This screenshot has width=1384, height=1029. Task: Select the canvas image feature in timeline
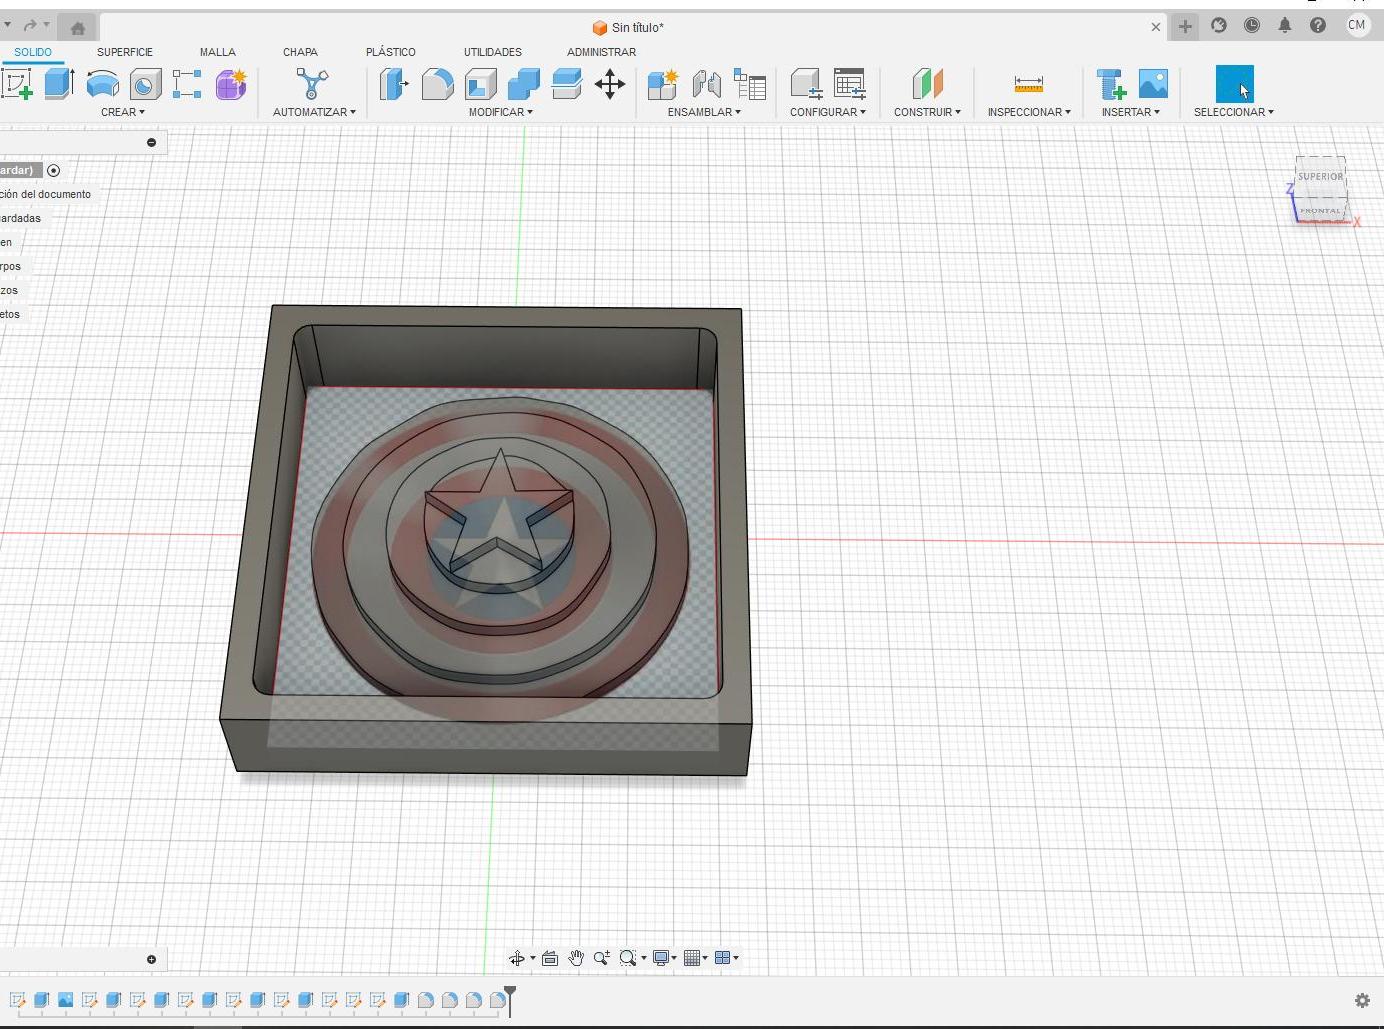click(x=66, y=1000)
